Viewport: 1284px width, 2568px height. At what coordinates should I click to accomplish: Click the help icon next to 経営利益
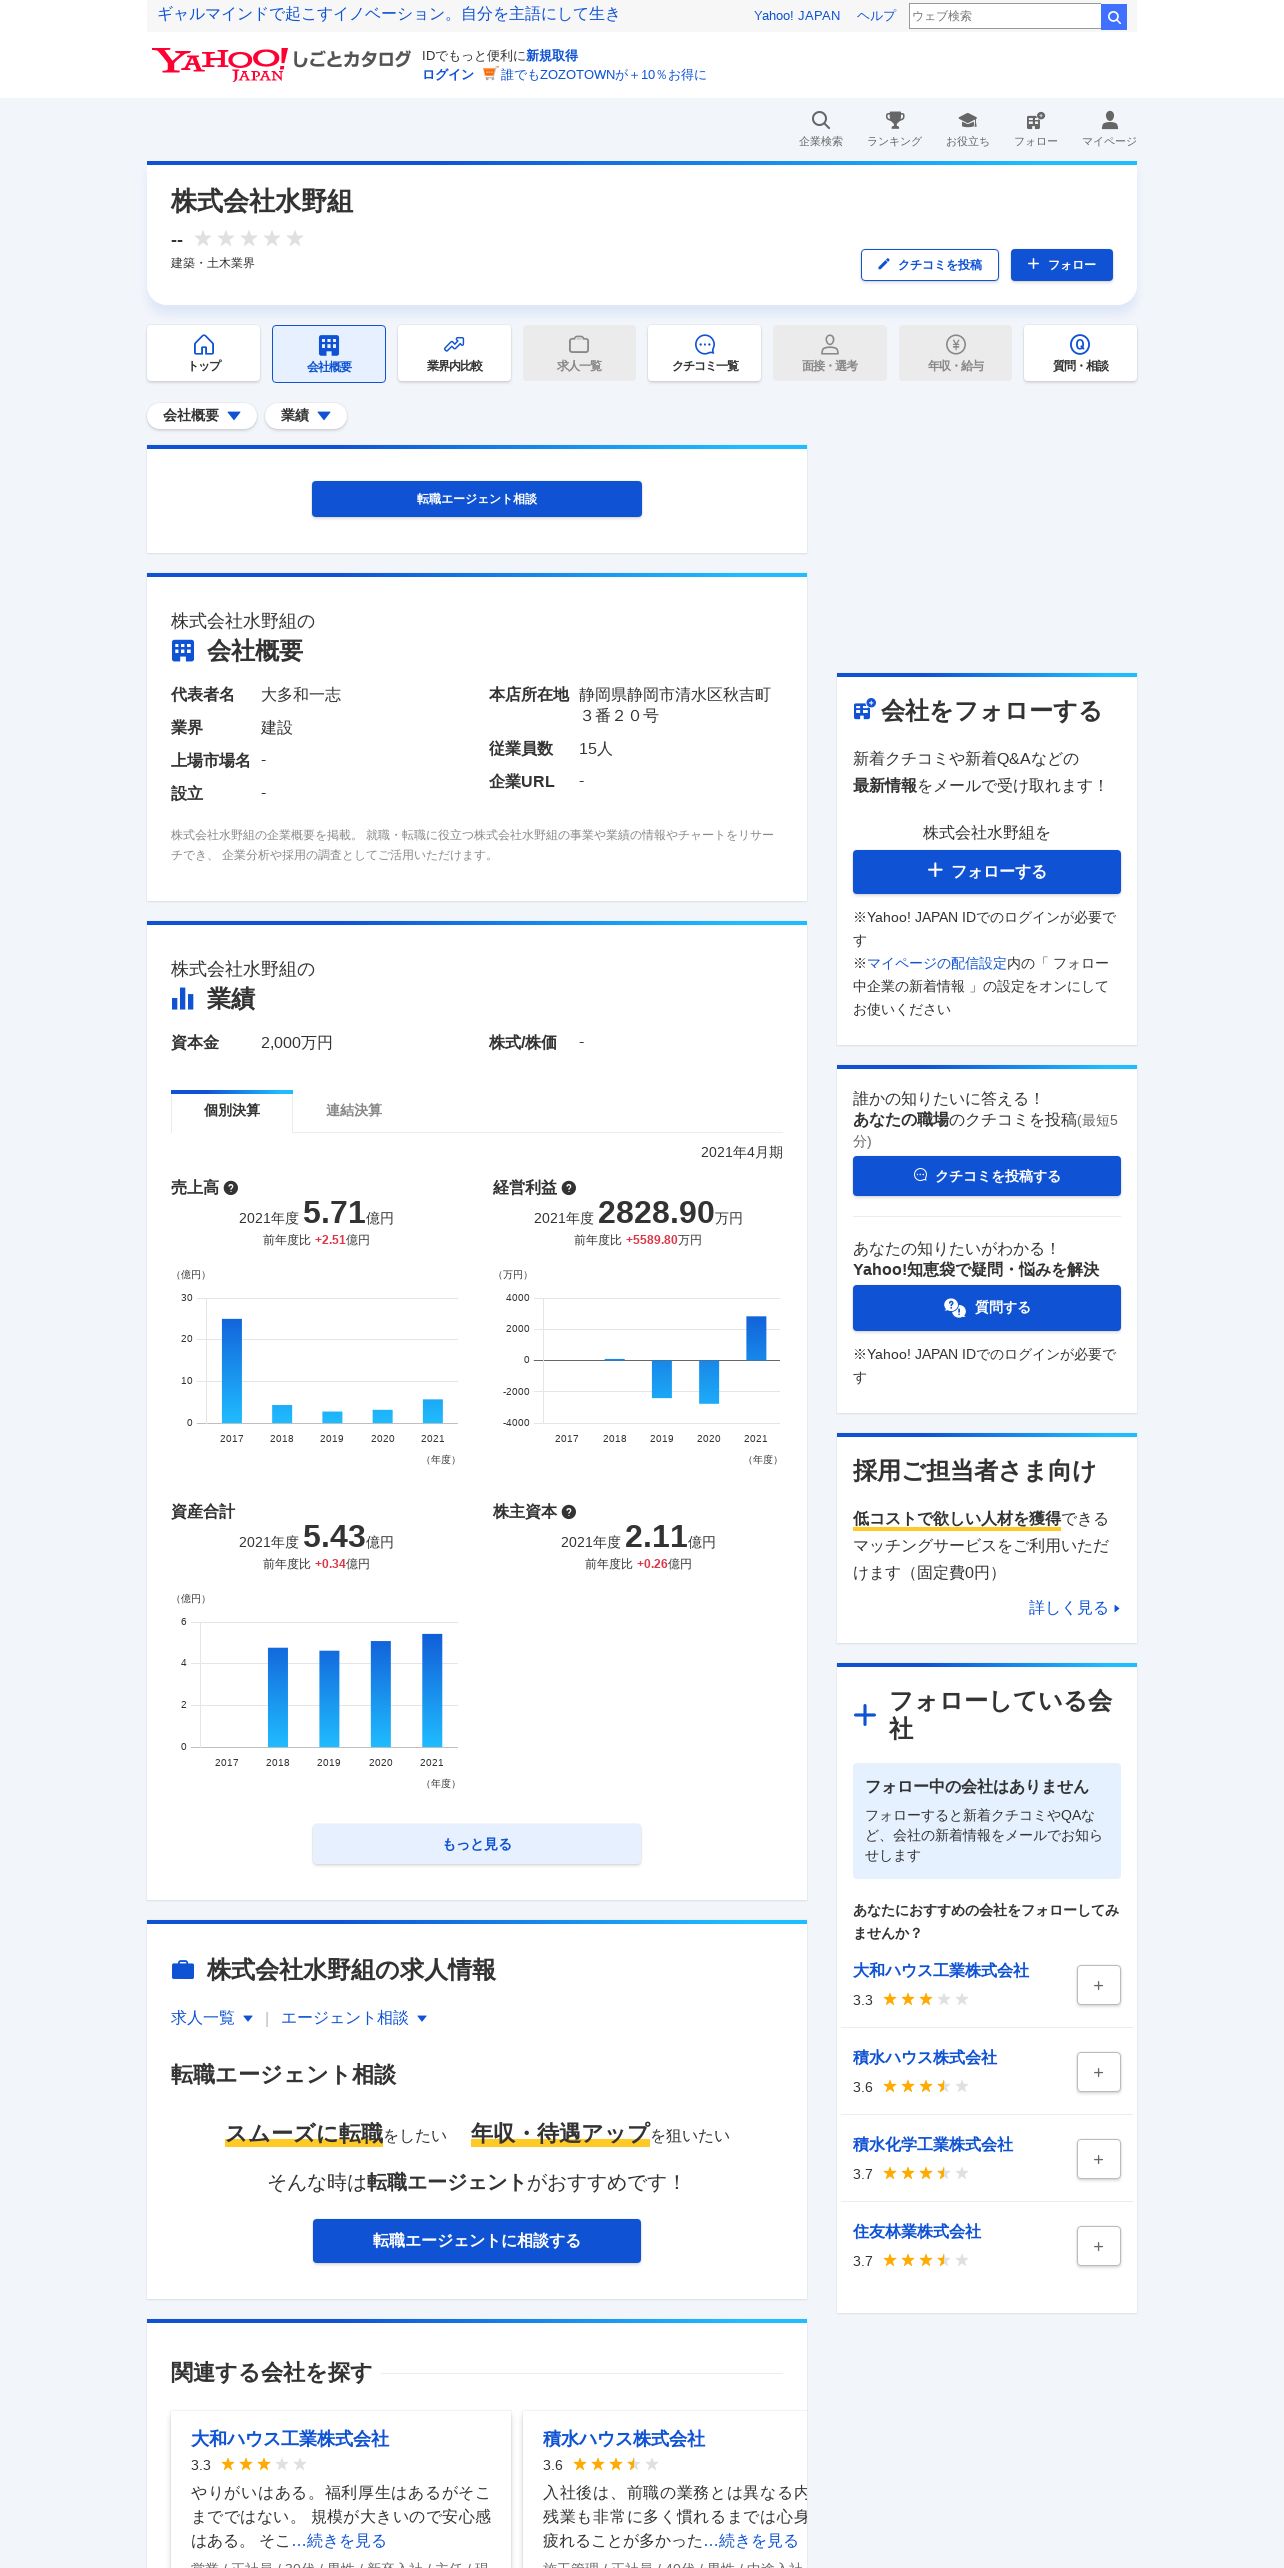(569, 1188)
